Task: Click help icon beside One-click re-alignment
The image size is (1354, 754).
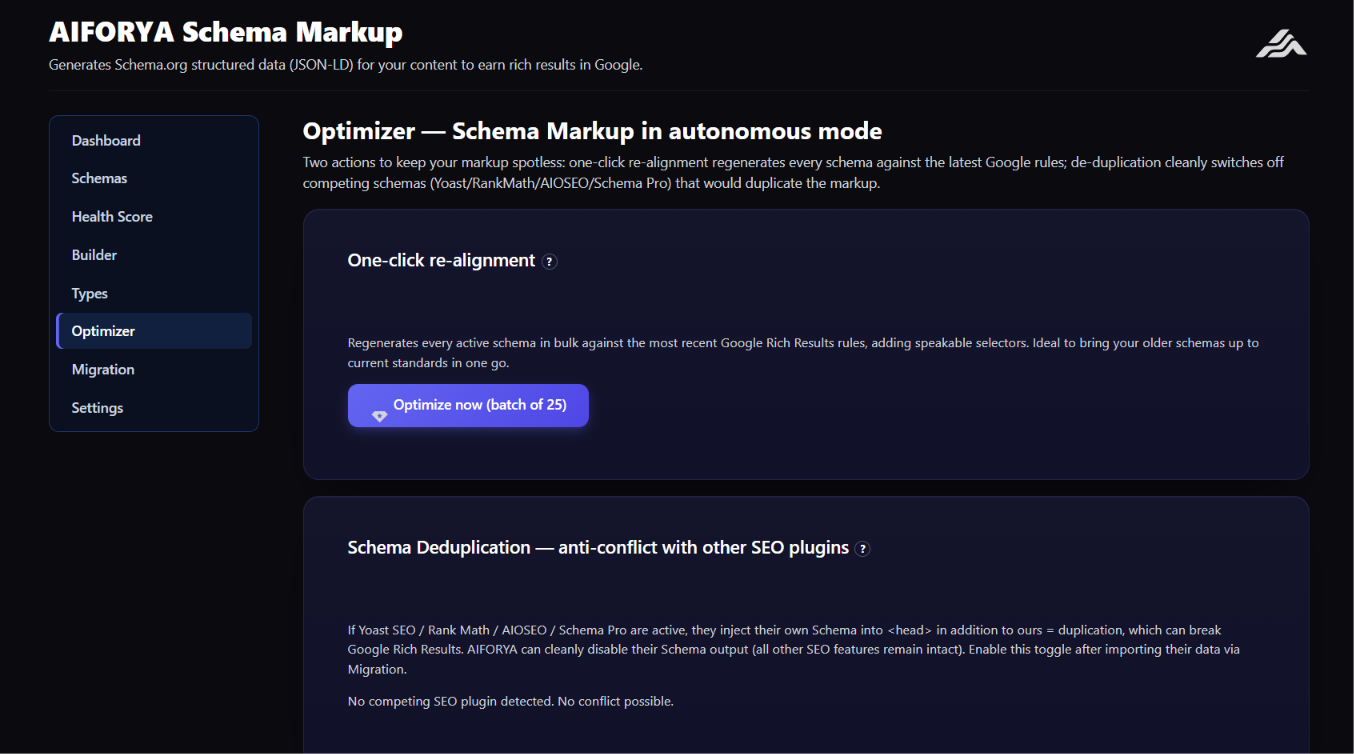Action: (x=549, y=262)
